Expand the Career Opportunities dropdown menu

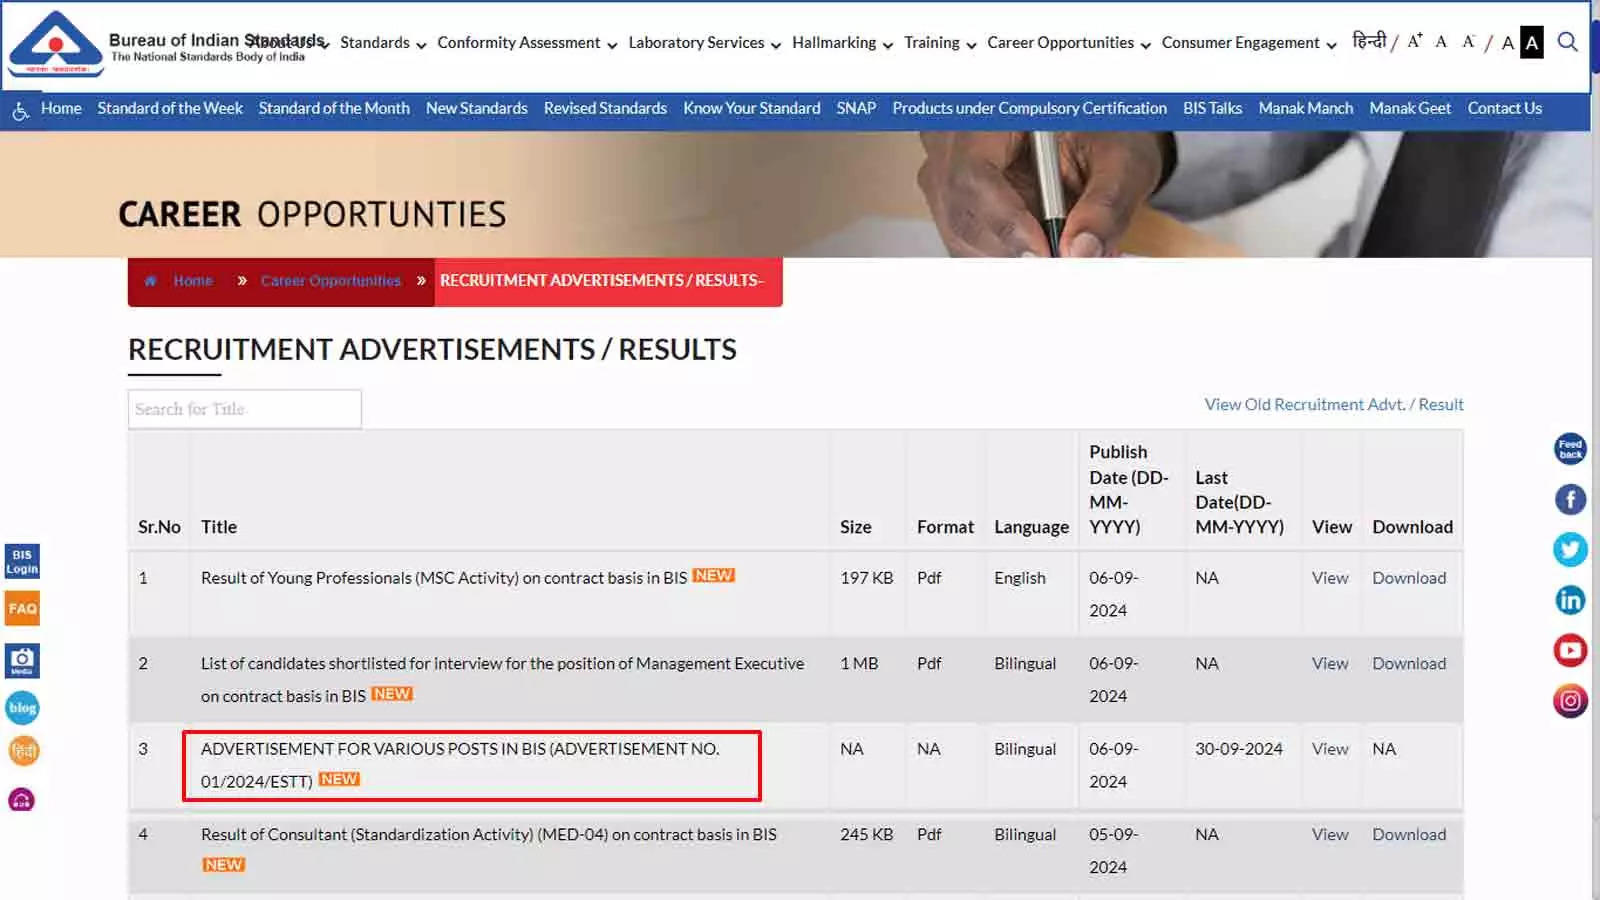tap(1068, 43)
